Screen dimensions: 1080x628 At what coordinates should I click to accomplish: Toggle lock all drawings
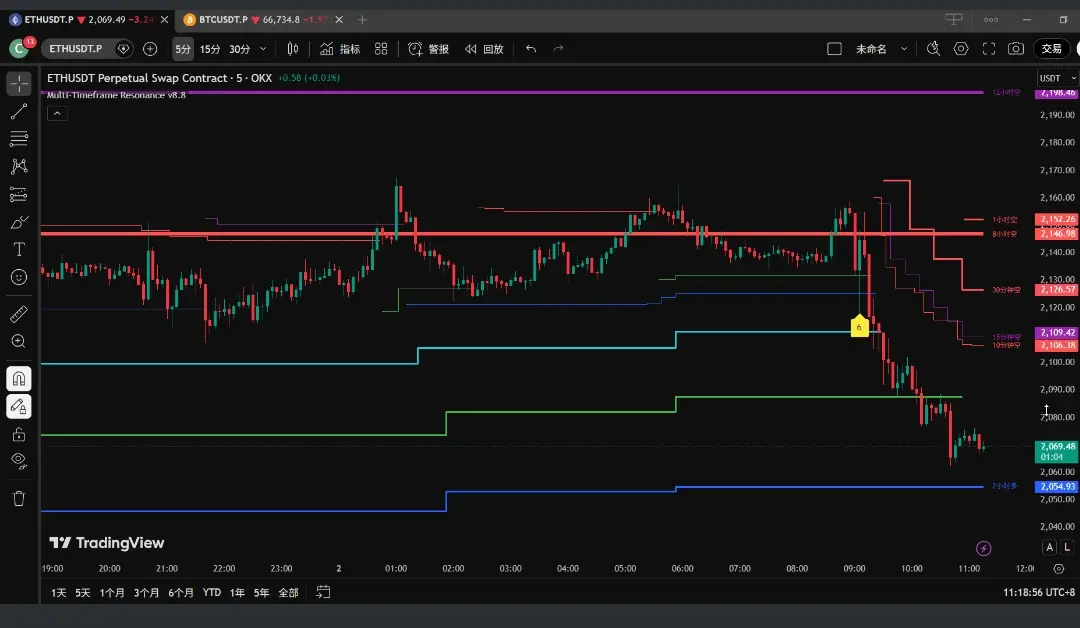pos(19,434)
